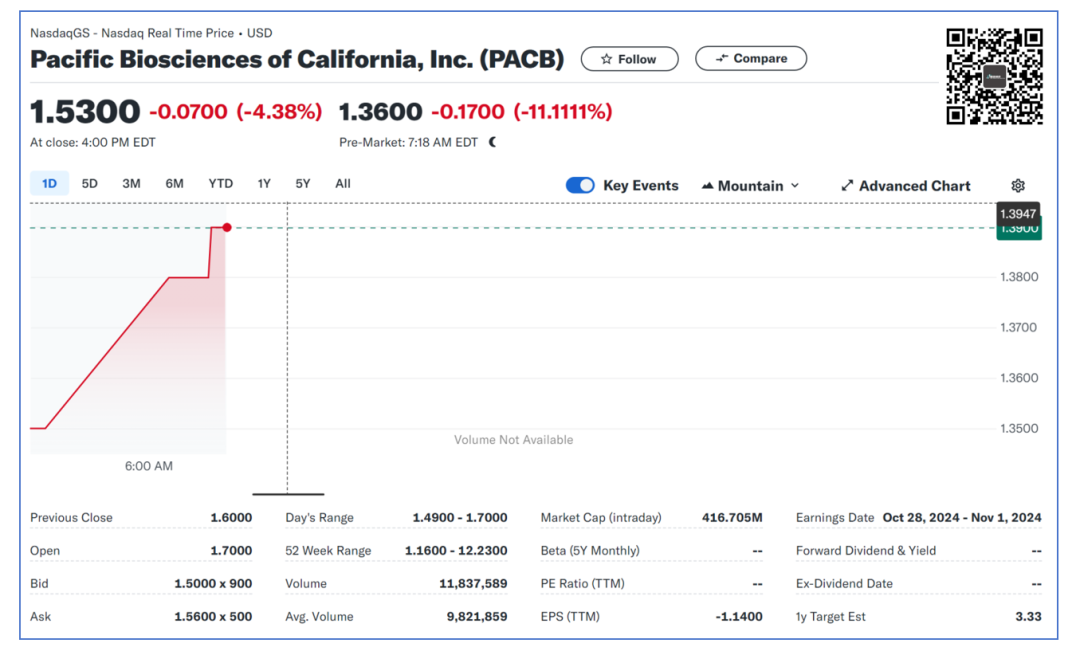Click the Previous Close value 1.6000
The width and height of the screenshot is (1080, 651).
pyautogui.click(x=231, y=517)
